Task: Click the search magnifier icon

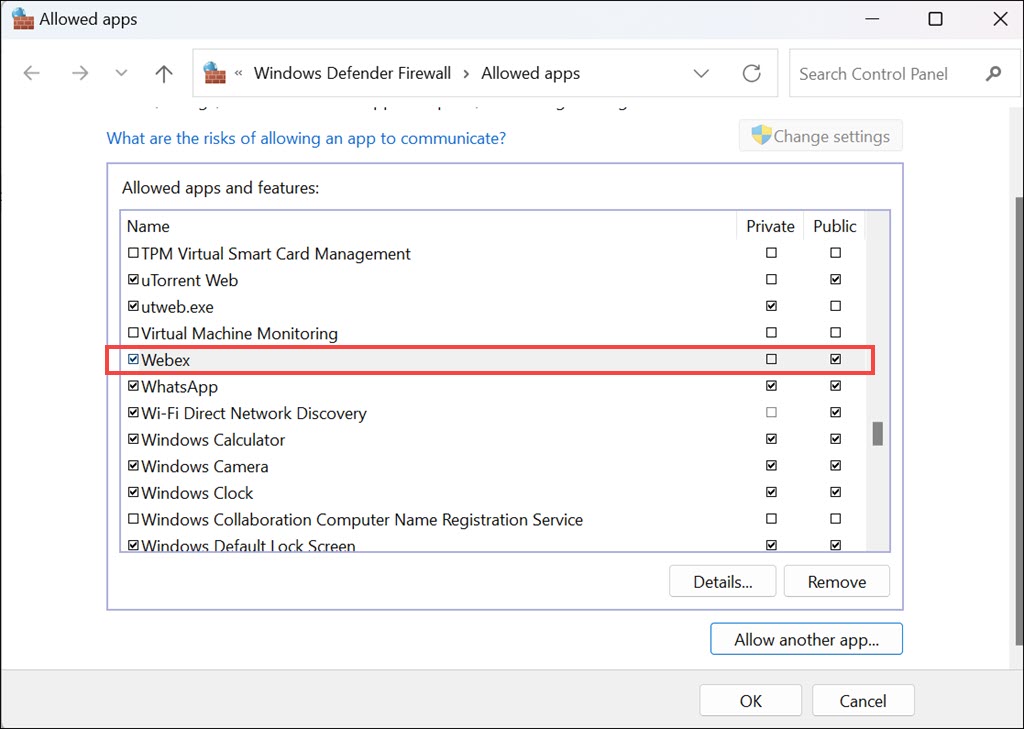Action: point(993,73)
